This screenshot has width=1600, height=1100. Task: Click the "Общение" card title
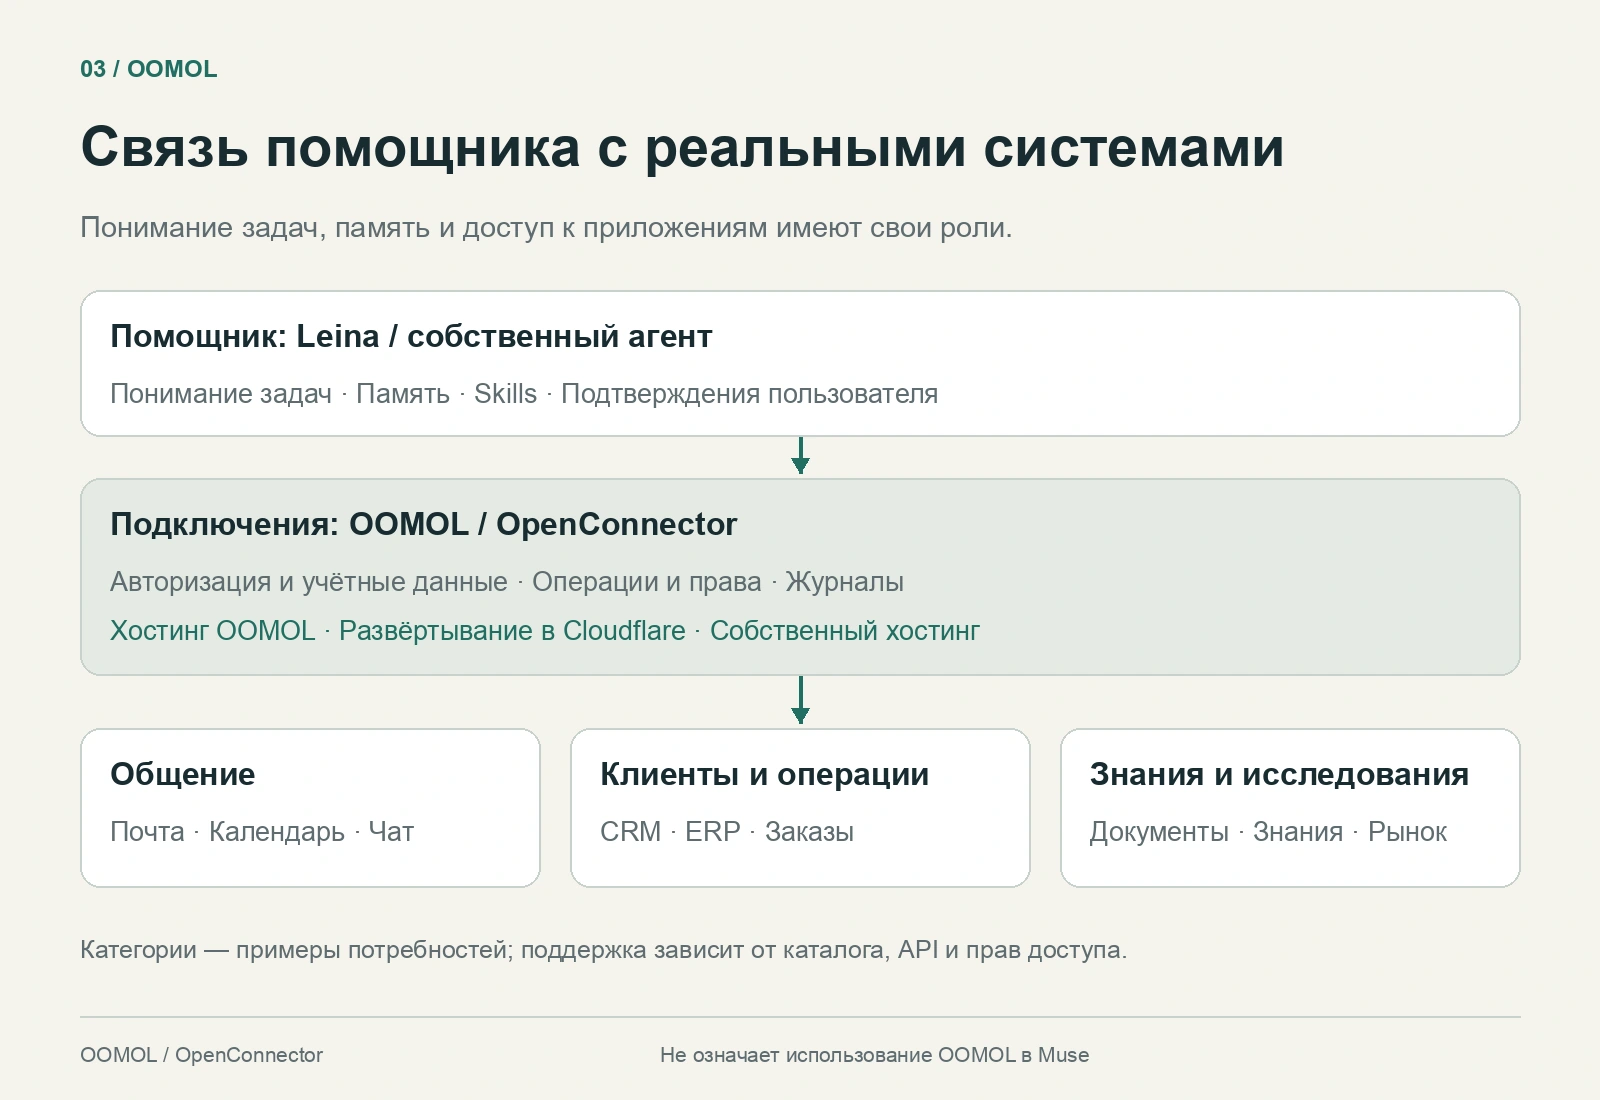183,774
